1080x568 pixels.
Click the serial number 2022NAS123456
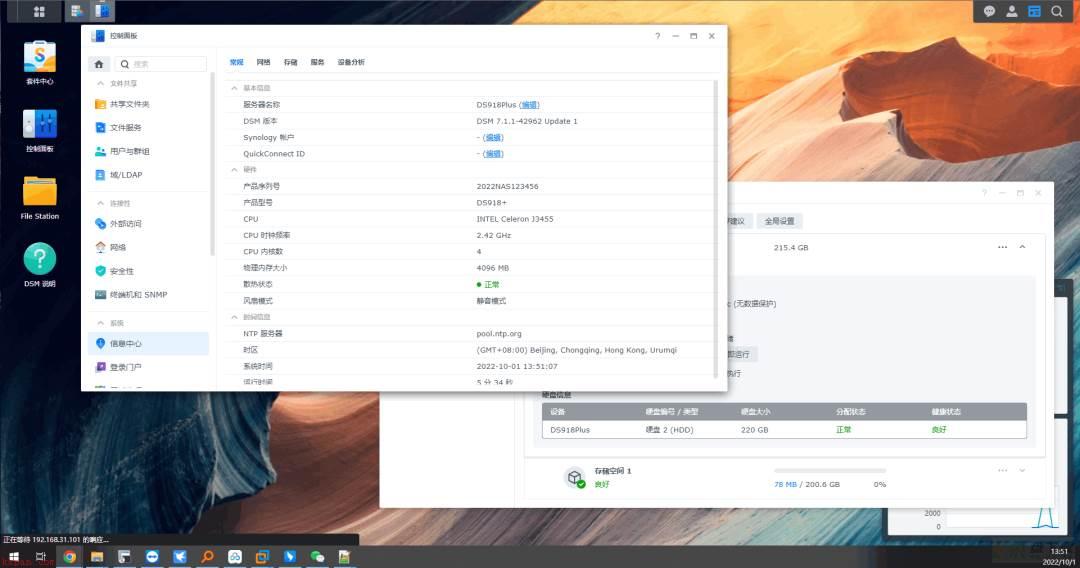pos(507,187)
